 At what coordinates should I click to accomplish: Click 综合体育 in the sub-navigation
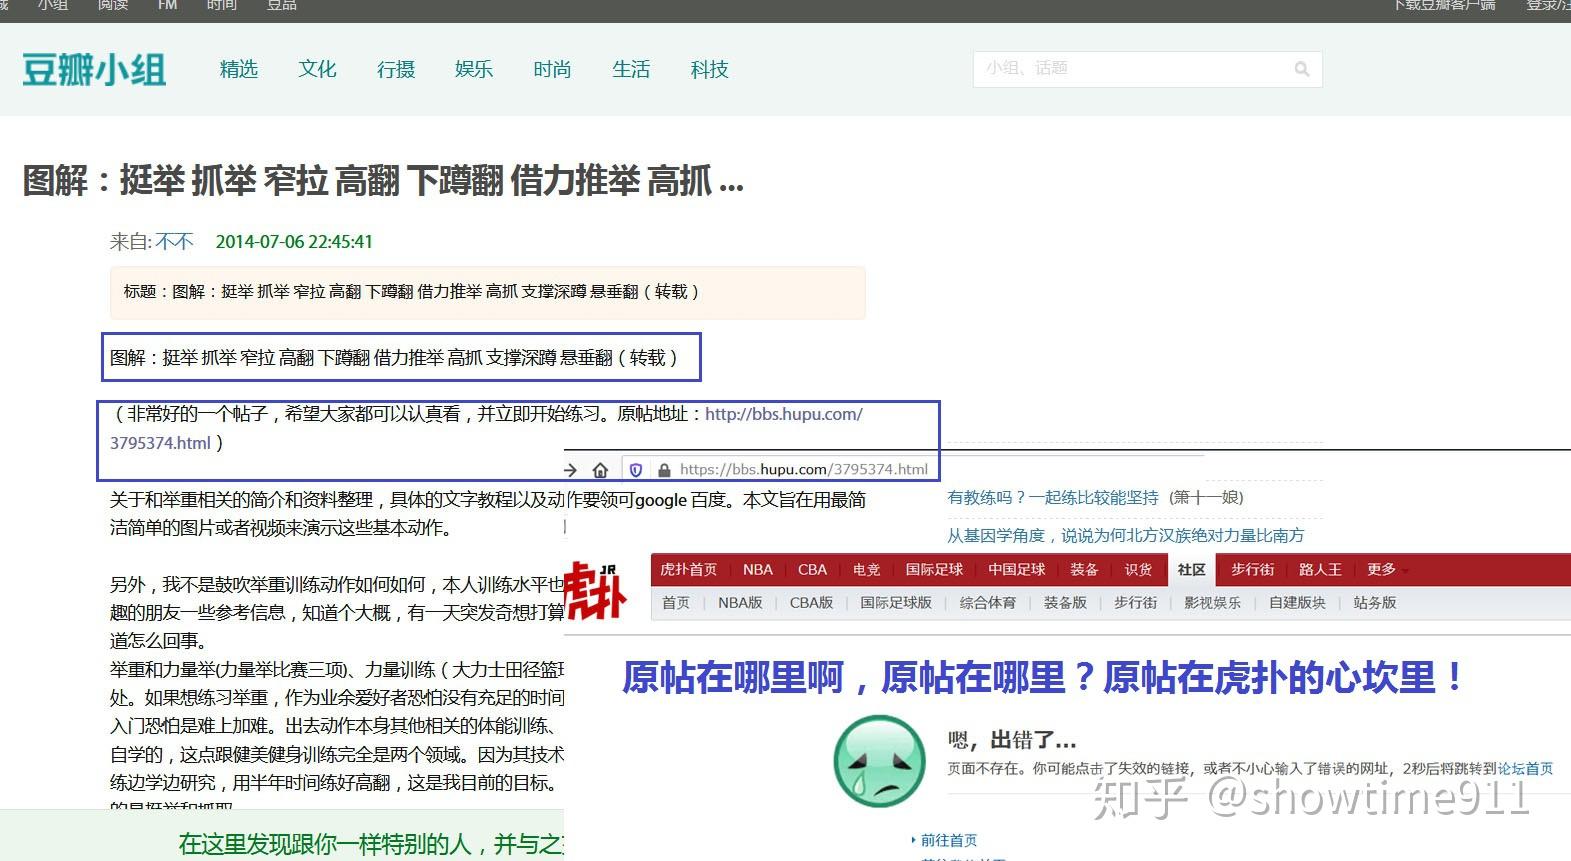[988, 602]
